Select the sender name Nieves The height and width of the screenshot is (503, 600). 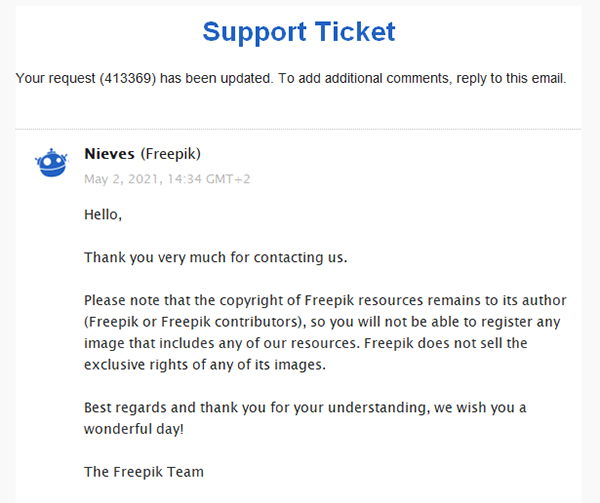pyautogui.click(x=109, y=154)
